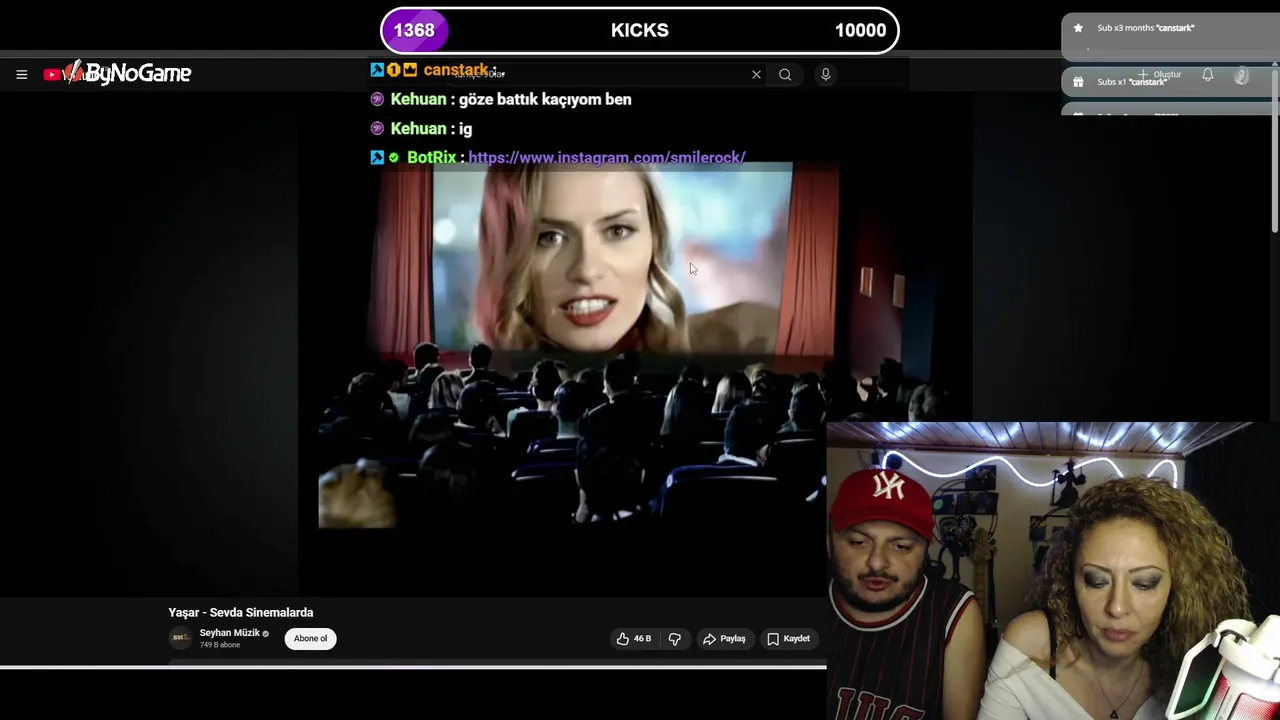Click the 46 B like count
Viewport: 1280px width, 720px height.
pyautogui.click(x=642, y=638)
